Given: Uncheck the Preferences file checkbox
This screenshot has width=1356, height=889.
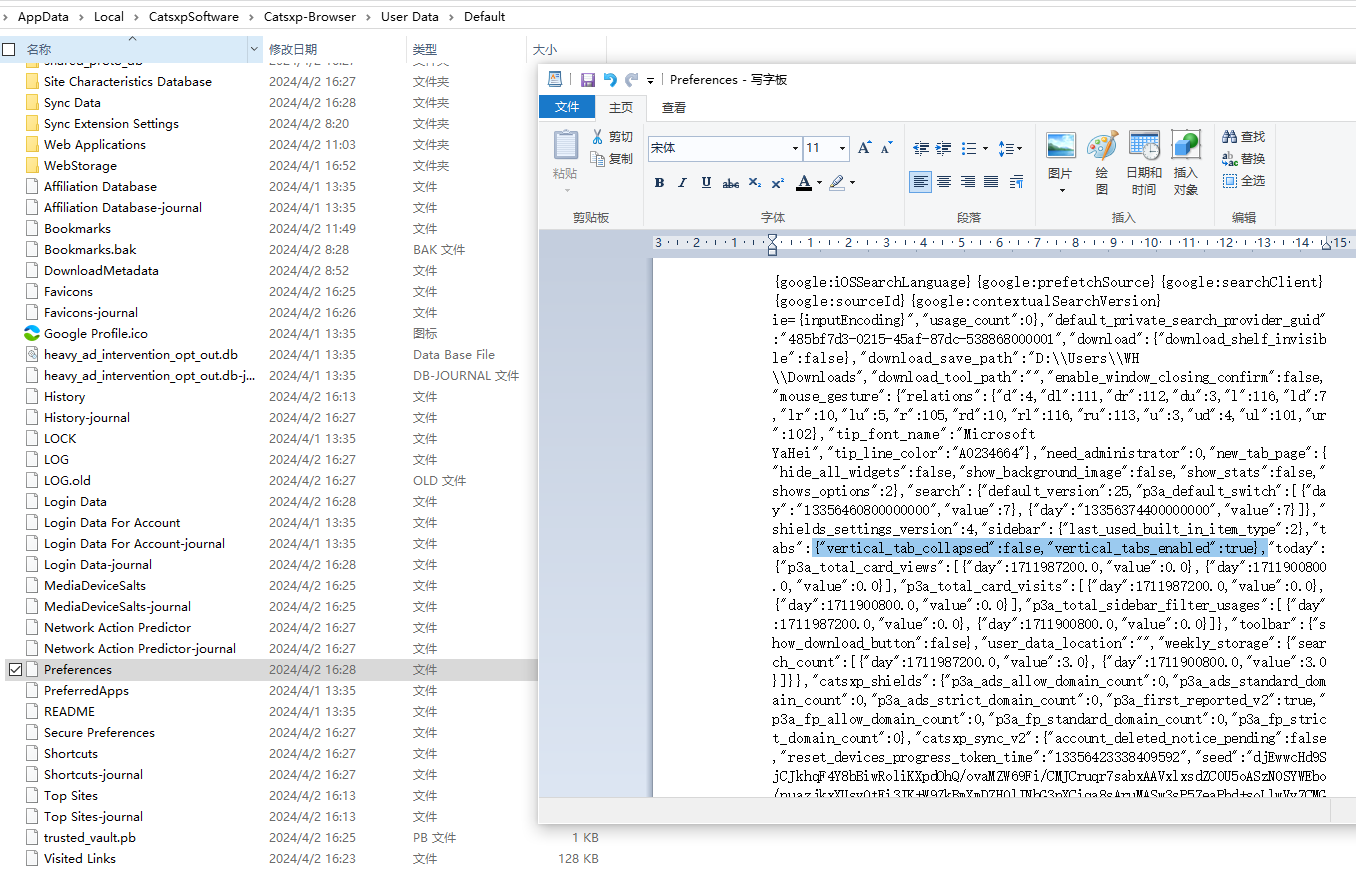Looking at the screenshot, I should (x=14, y=669).
